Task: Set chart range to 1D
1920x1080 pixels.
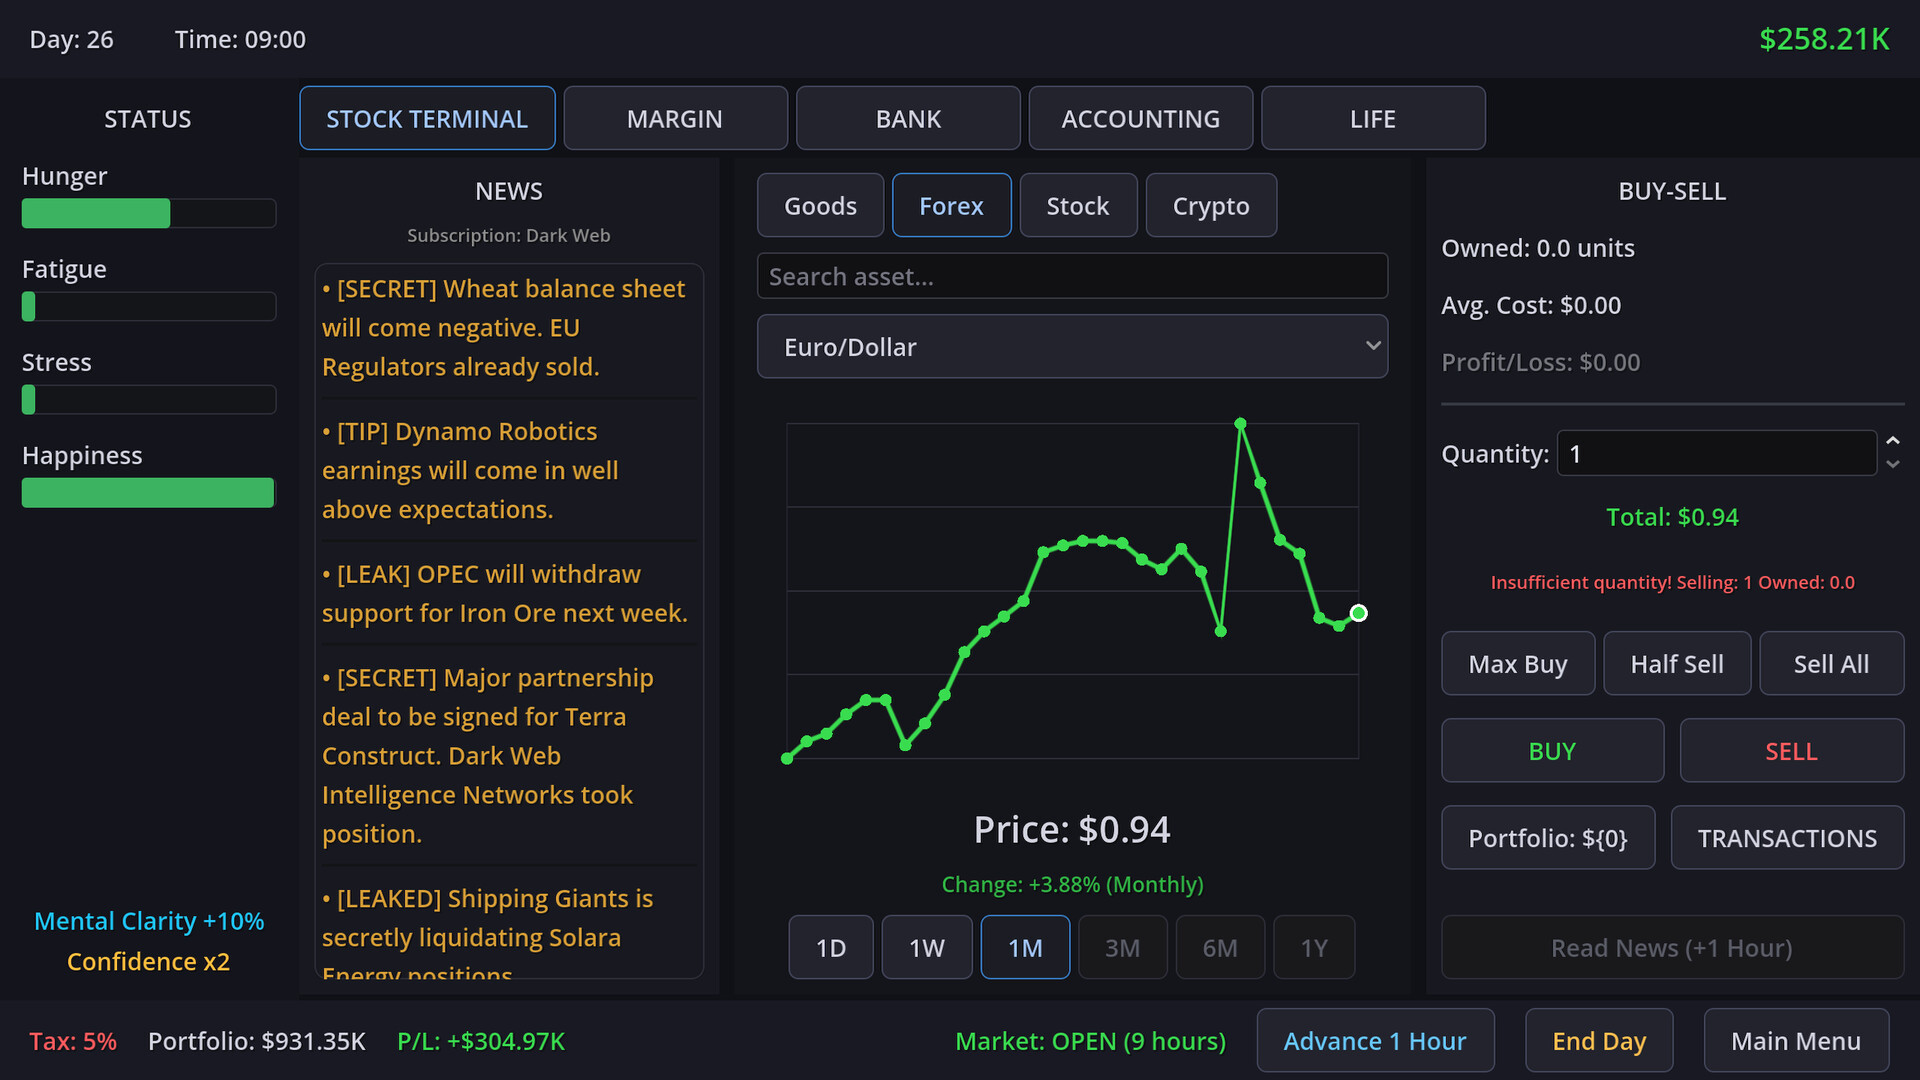Action: [x=830, y=948]
